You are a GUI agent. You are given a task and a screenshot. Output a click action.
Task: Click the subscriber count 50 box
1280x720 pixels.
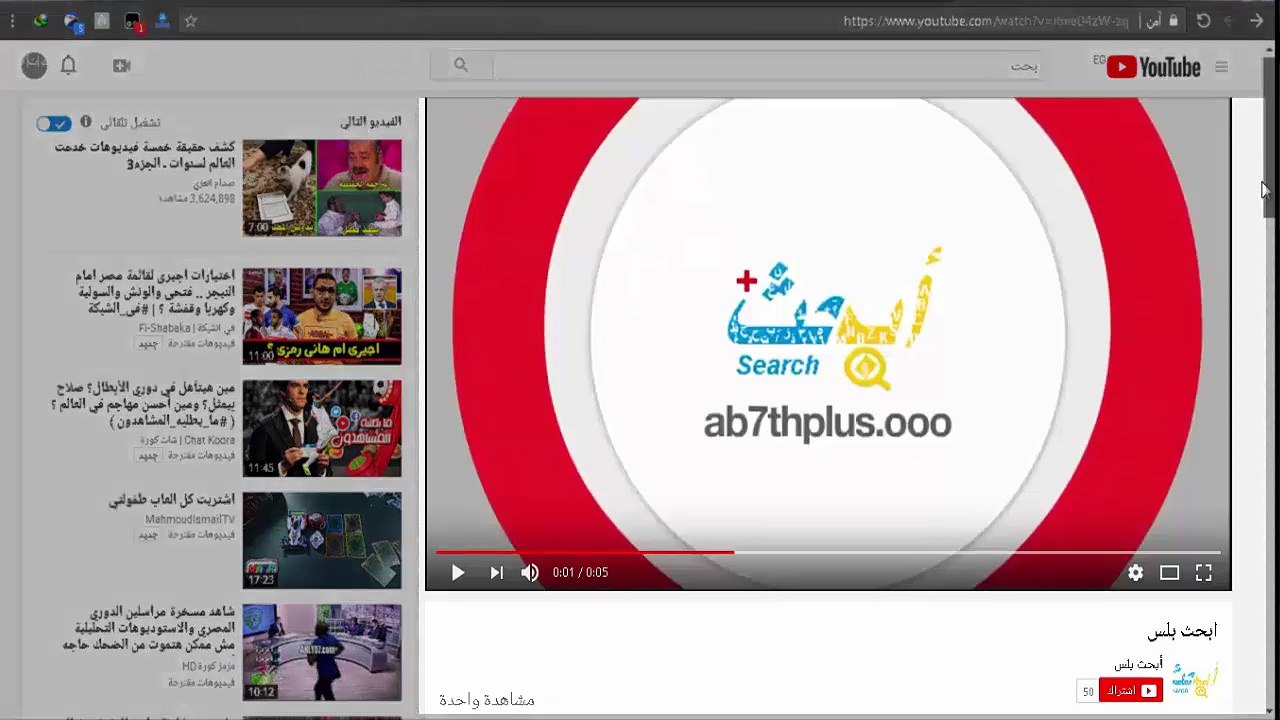point(1087,691)
